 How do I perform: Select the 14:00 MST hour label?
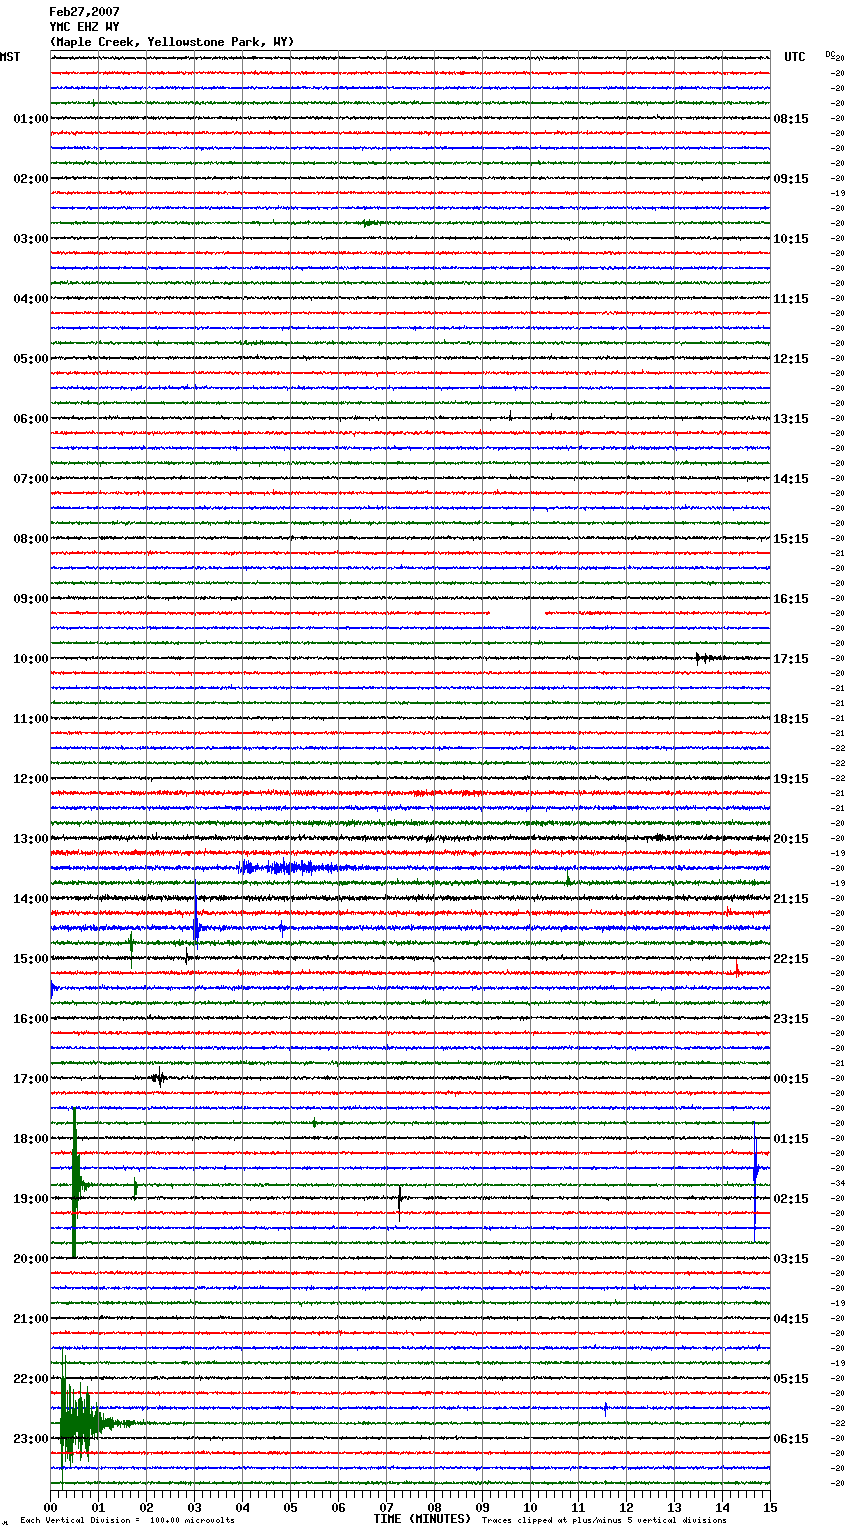tap(31, 899)
